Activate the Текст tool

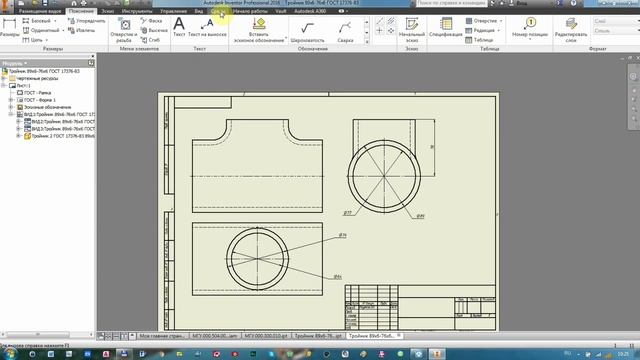179,28
